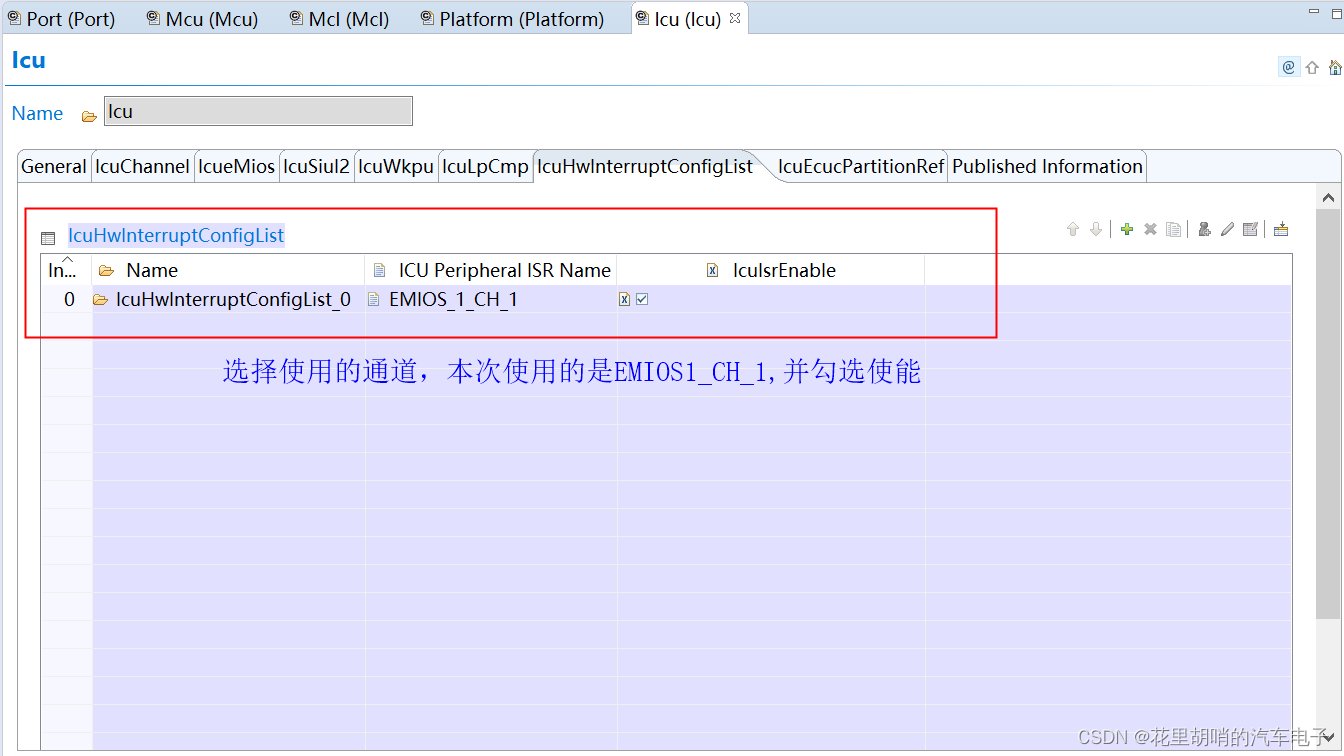Click the person with plus icon
This screenshot has width=1344, height=756.
coord(1204,230)
